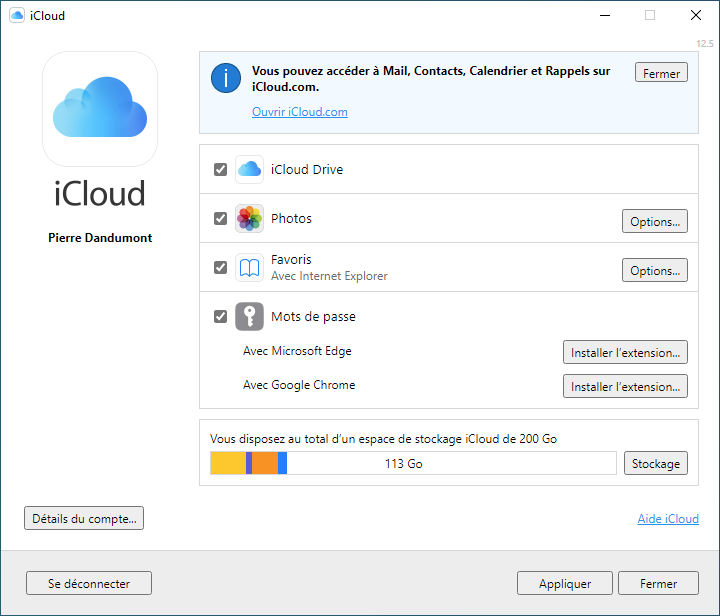This screenshot has height=616, width=720.
Task: Open the Ouvrir iCloud.com link
Action: click(300, 112)
